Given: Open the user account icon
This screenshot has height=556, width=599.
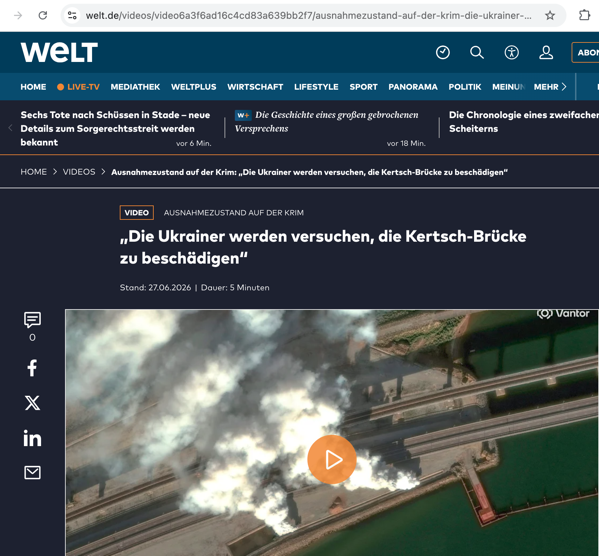Looking at the screenshot, I should pyautogui.click(x=546, y=52).
